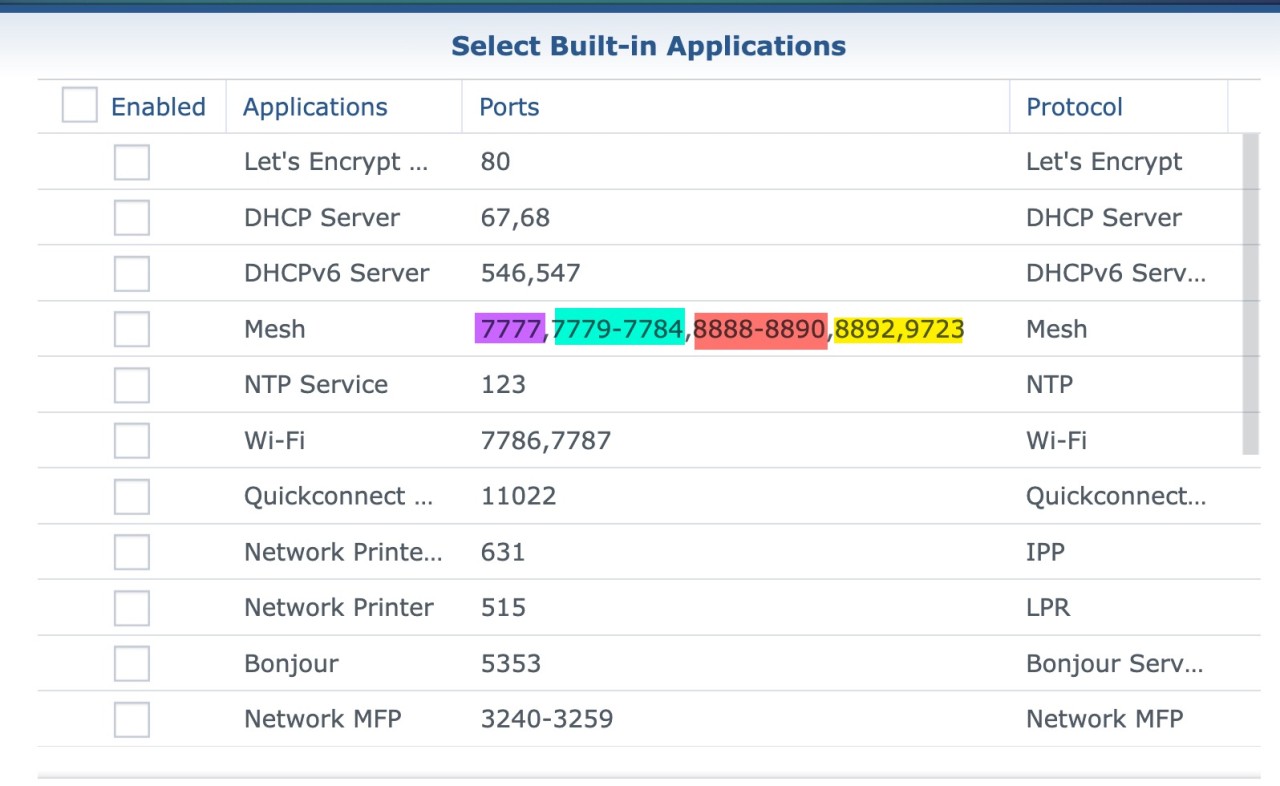Enable the DHCP Server checkbox

pyautogui.click(x=132, y=218)
